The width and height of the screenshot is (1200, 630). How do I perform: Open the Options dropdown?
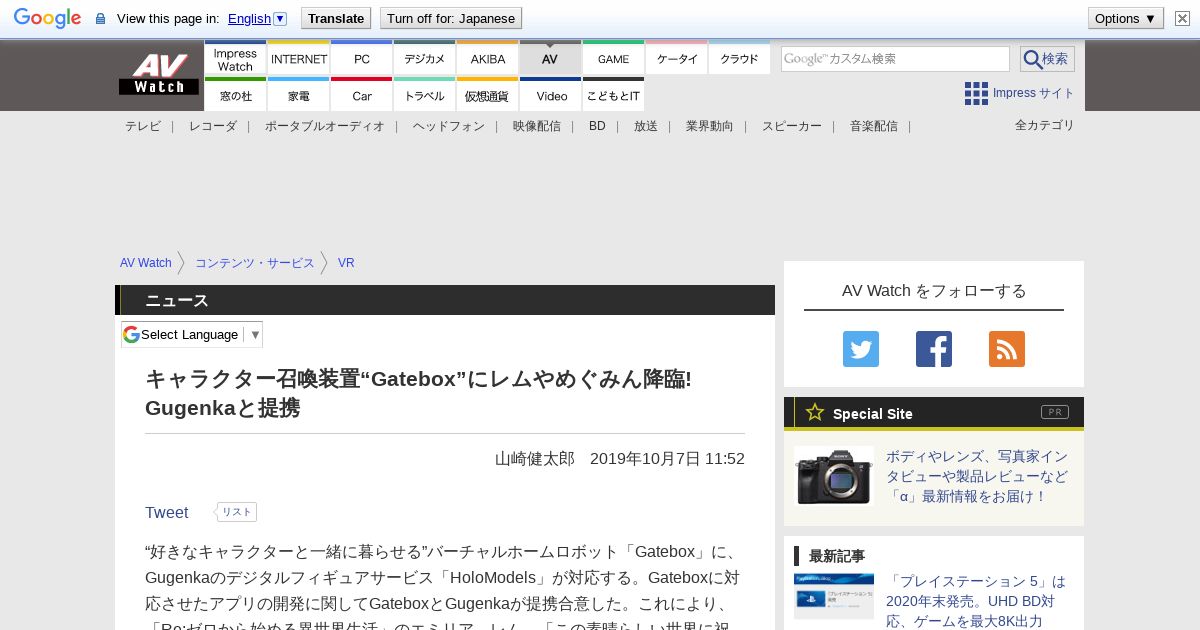click(1126, 18)
